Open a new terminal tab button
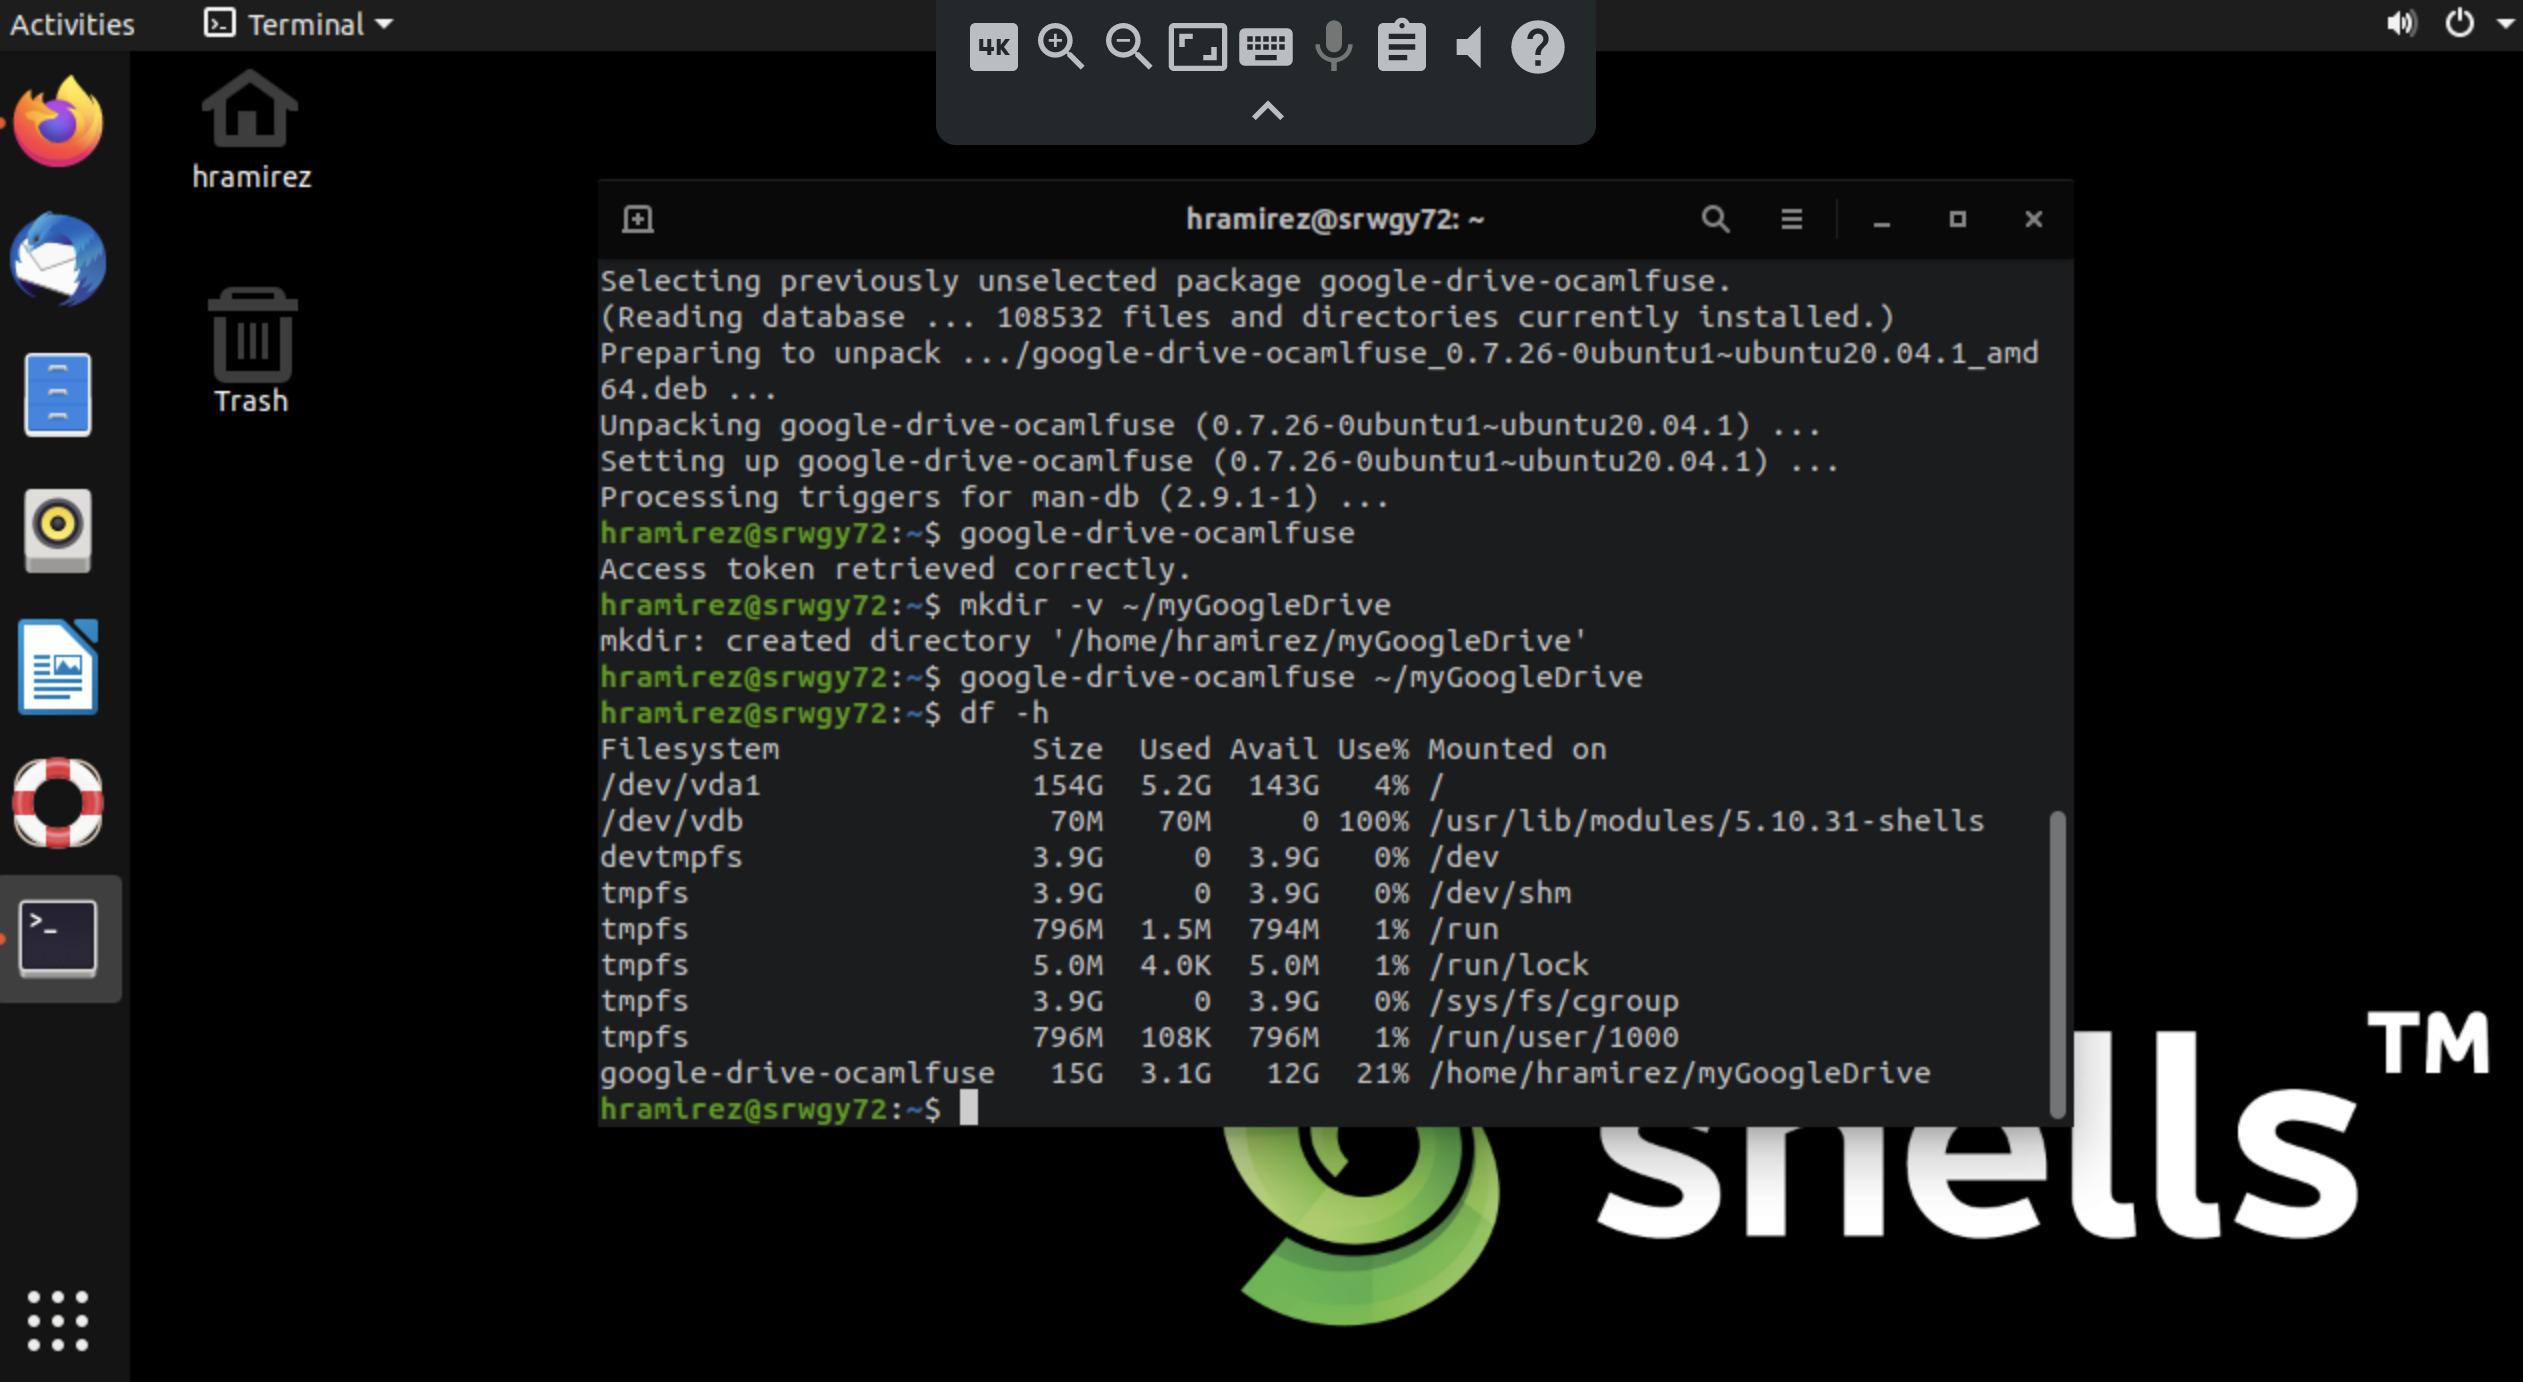 pos(638,219)
